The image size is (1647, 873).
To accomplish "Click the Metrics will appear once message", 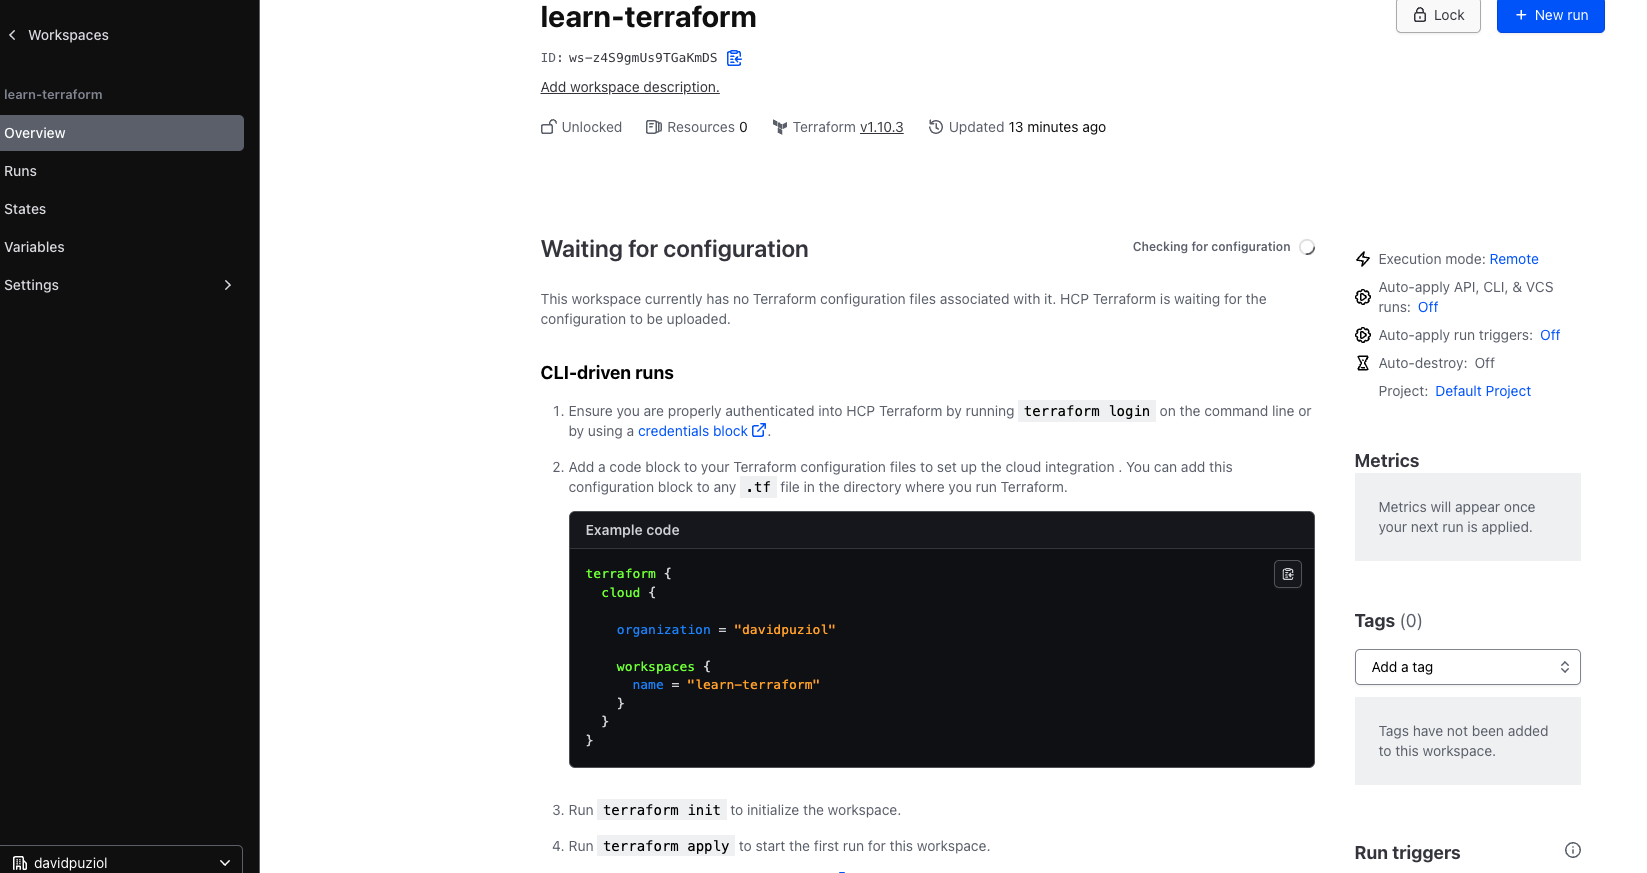I will coord(1456,517).
